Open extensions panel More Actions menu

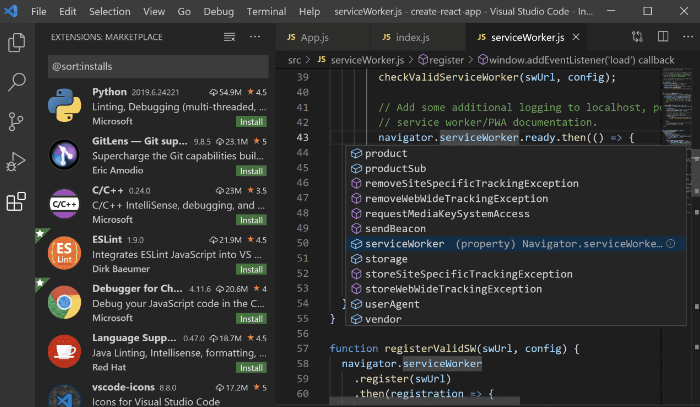tap(255, 37)
